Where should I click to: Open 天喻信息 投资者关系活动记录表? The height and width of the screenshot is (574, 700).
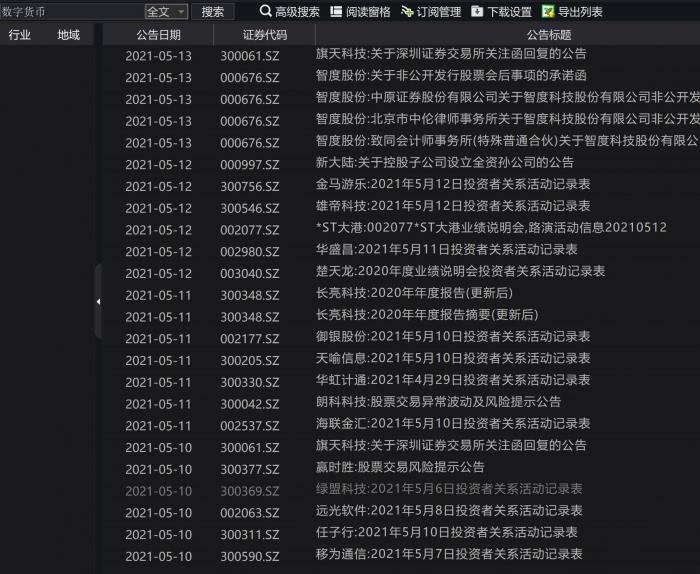tap(453, 358)
